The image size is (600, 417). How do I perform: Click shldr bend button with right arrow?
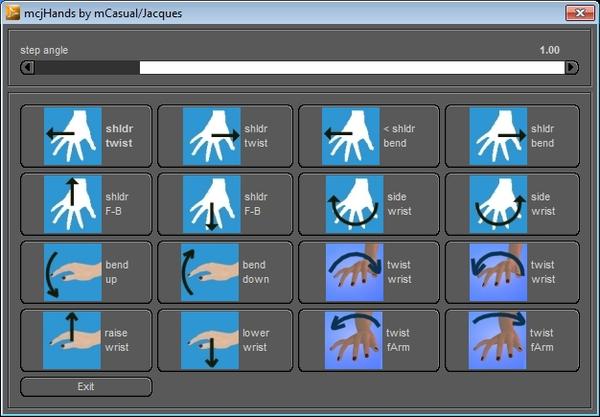point(512,136)
